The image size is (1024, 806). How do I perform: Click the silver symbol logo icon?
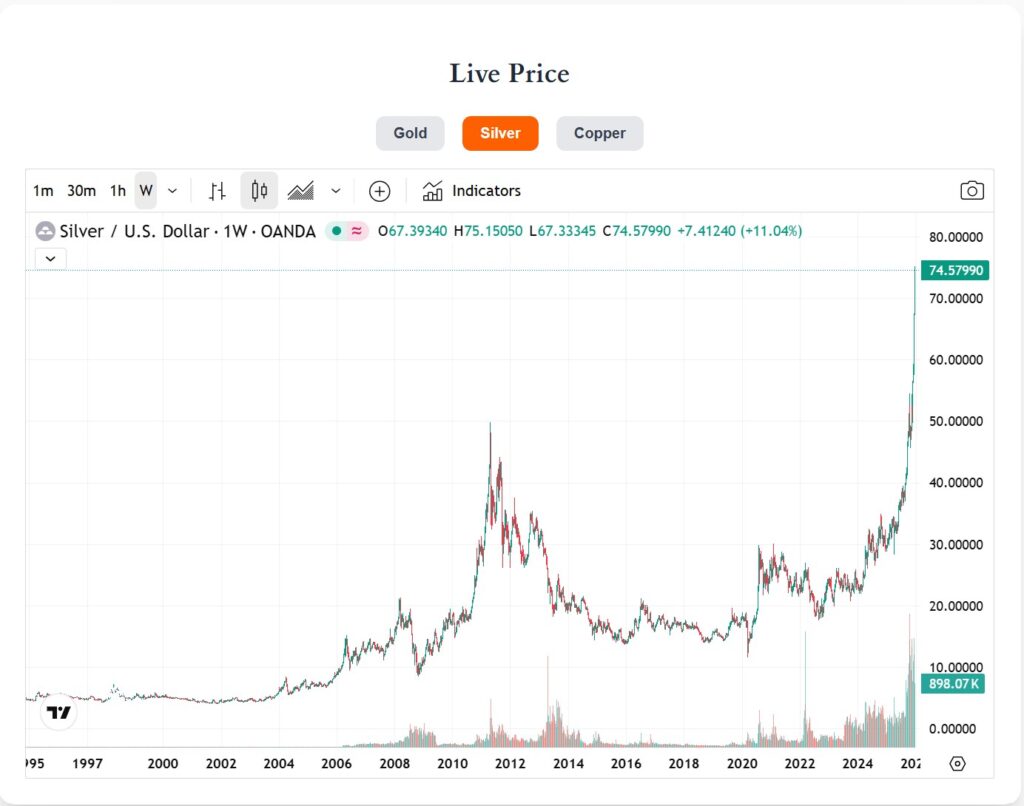click(45, 231)
